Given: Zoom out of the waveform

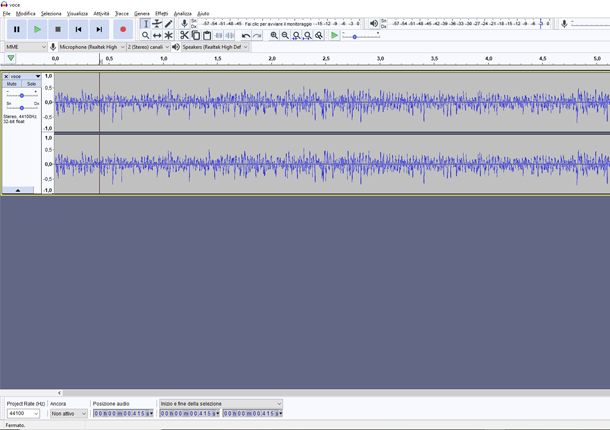Looking at the screenshot, I should click(x=285, y=35).
